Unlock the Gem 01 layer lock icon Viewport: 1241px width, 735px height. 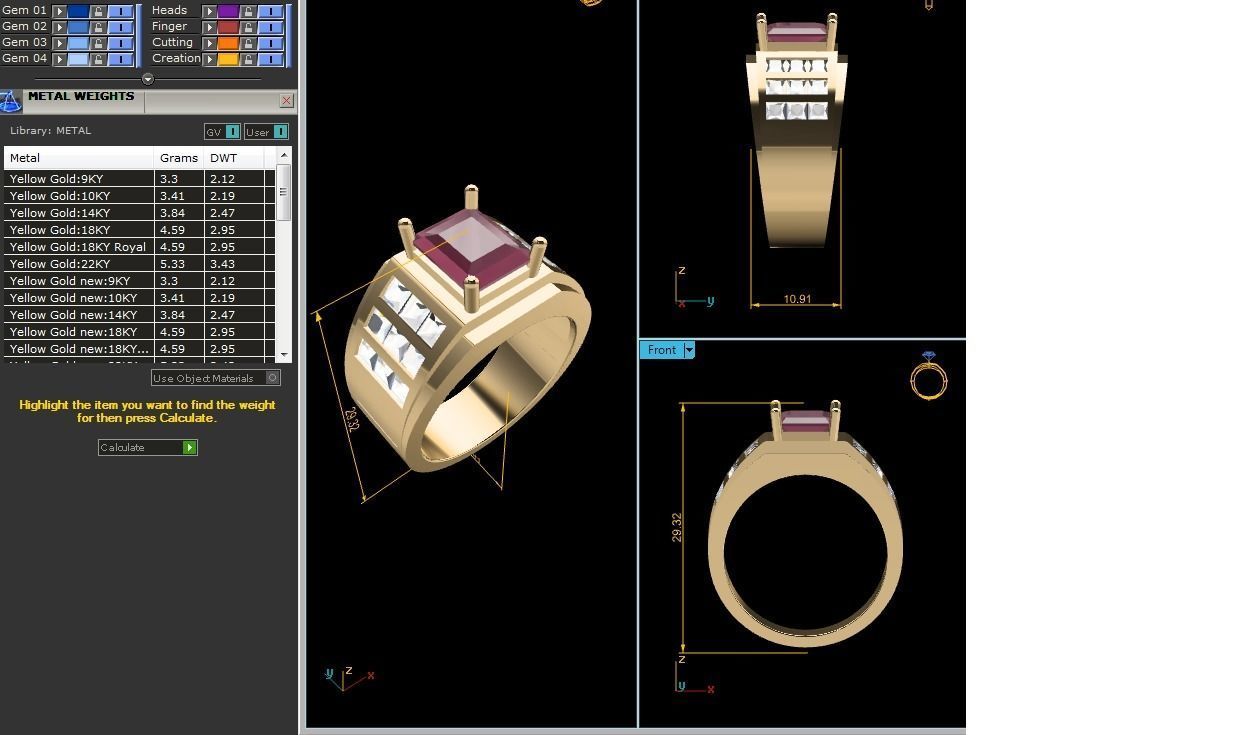click(98, 11)
